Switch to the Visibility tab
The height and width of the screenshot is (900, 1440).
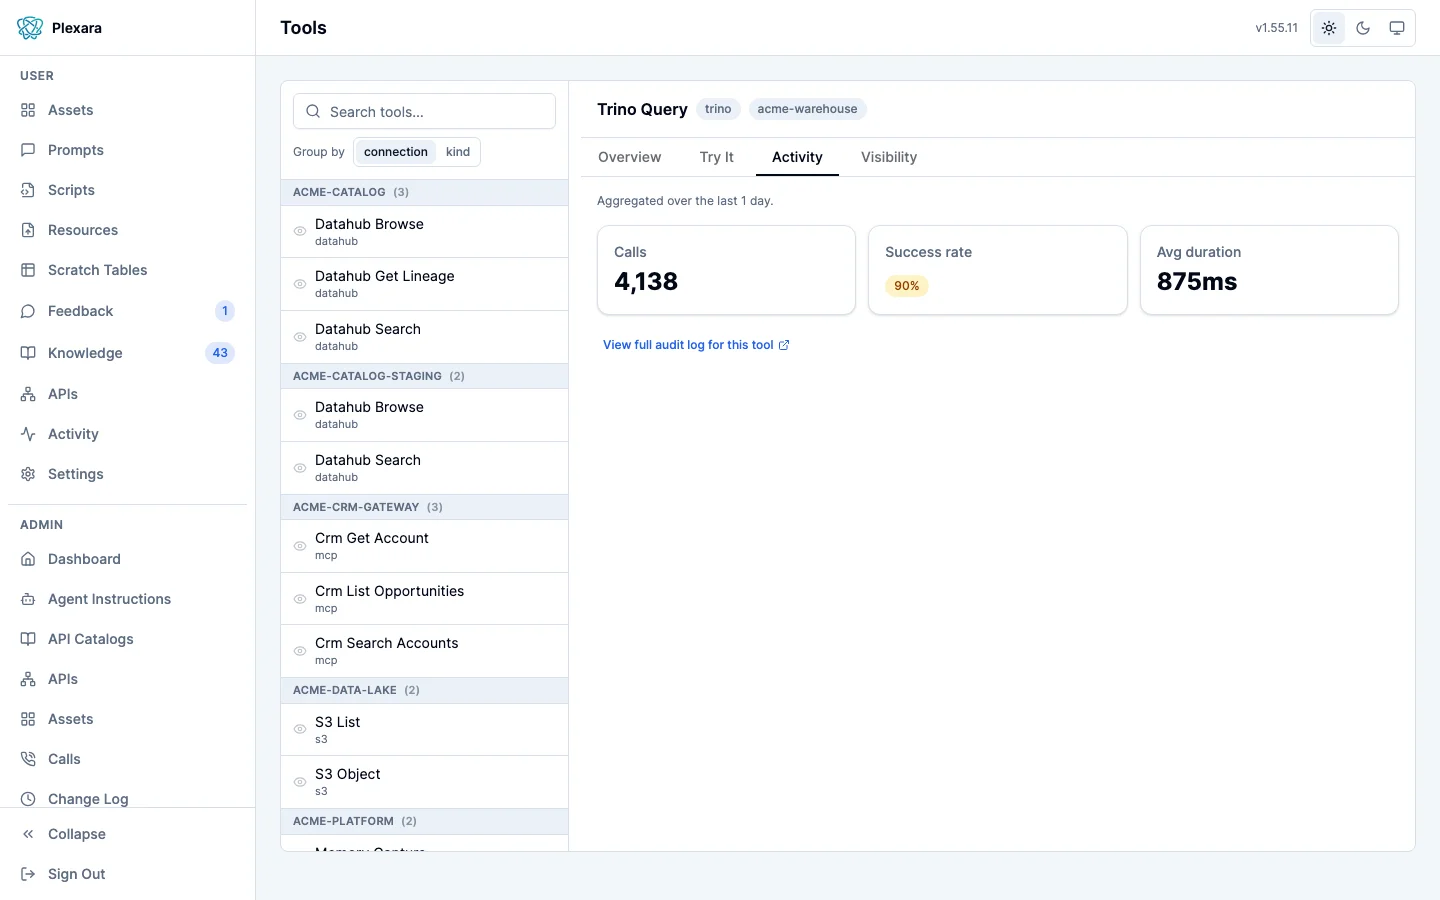pyautogui.click(x=889, y=157)
